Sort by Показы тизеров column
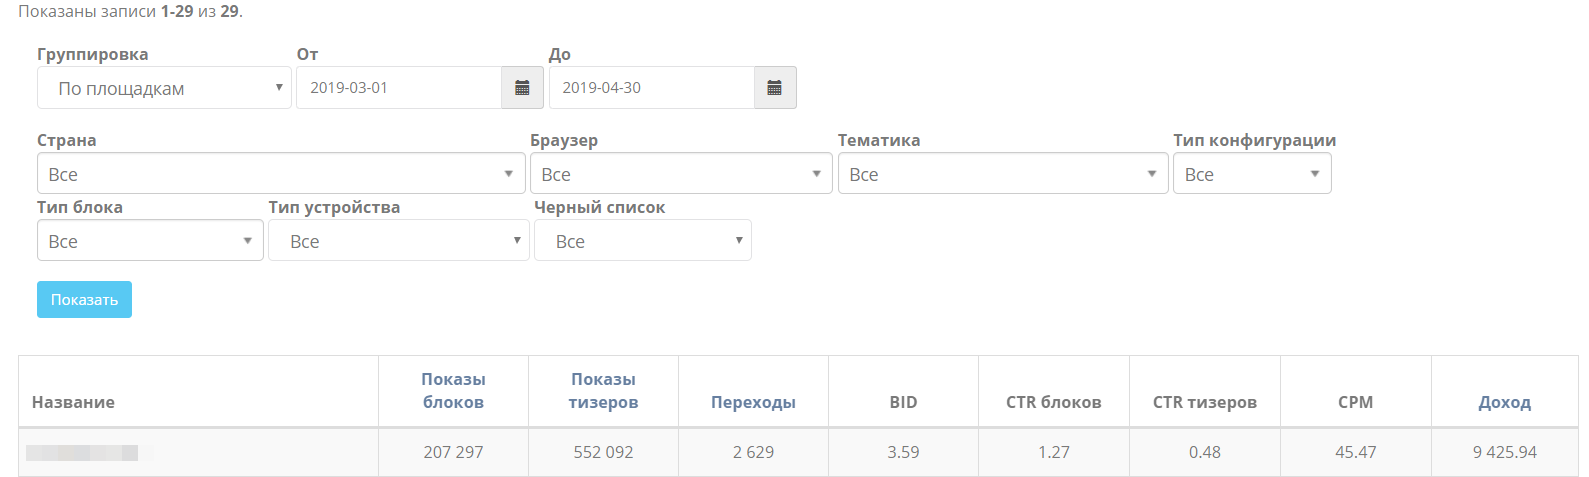This screenshot has height=477, width=1589. 603,391
